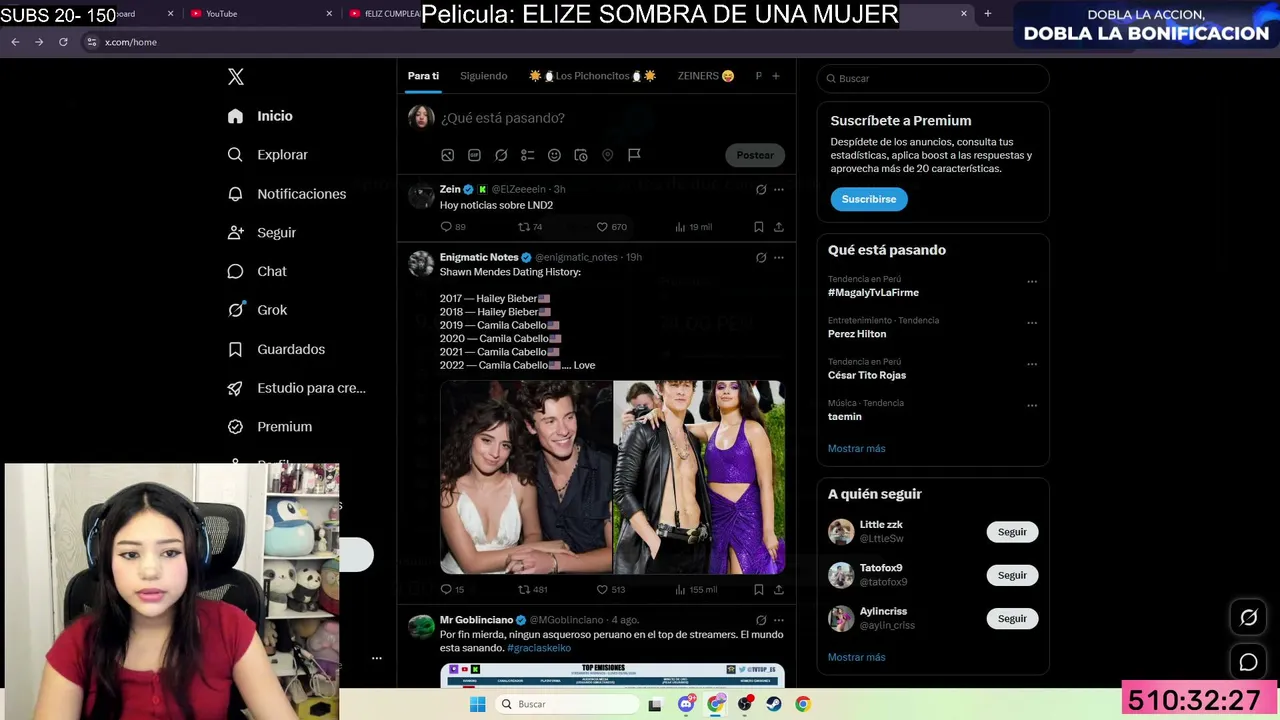1280x720 pixels.
Task: Add a new timeline tab with plus icon
Action: [775, 76]
